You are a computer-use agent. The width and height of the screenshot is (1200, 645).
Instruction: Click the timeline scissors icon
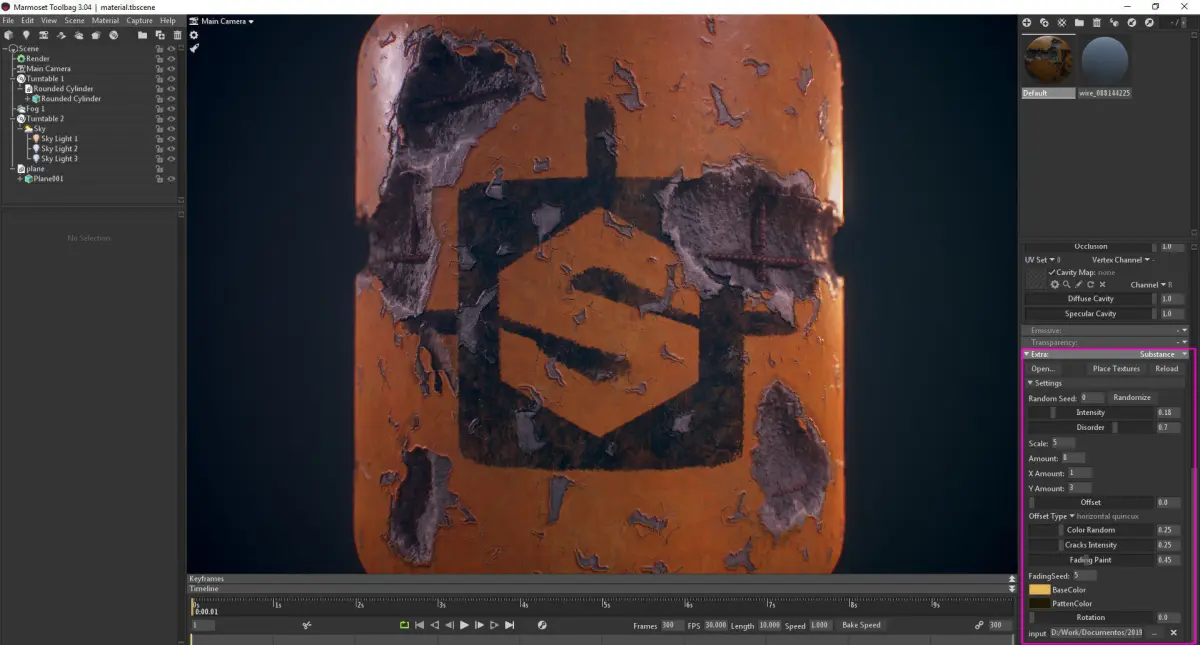[x=308, y=625]
